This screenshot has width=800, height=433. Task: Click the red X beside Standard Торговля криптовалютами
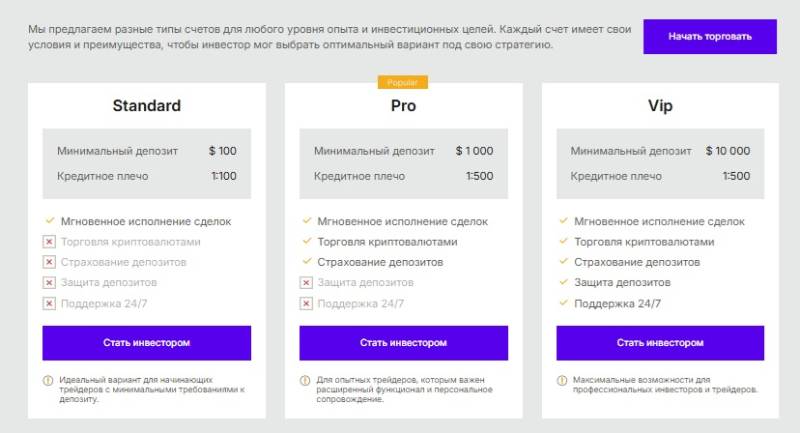coord(48,242)
